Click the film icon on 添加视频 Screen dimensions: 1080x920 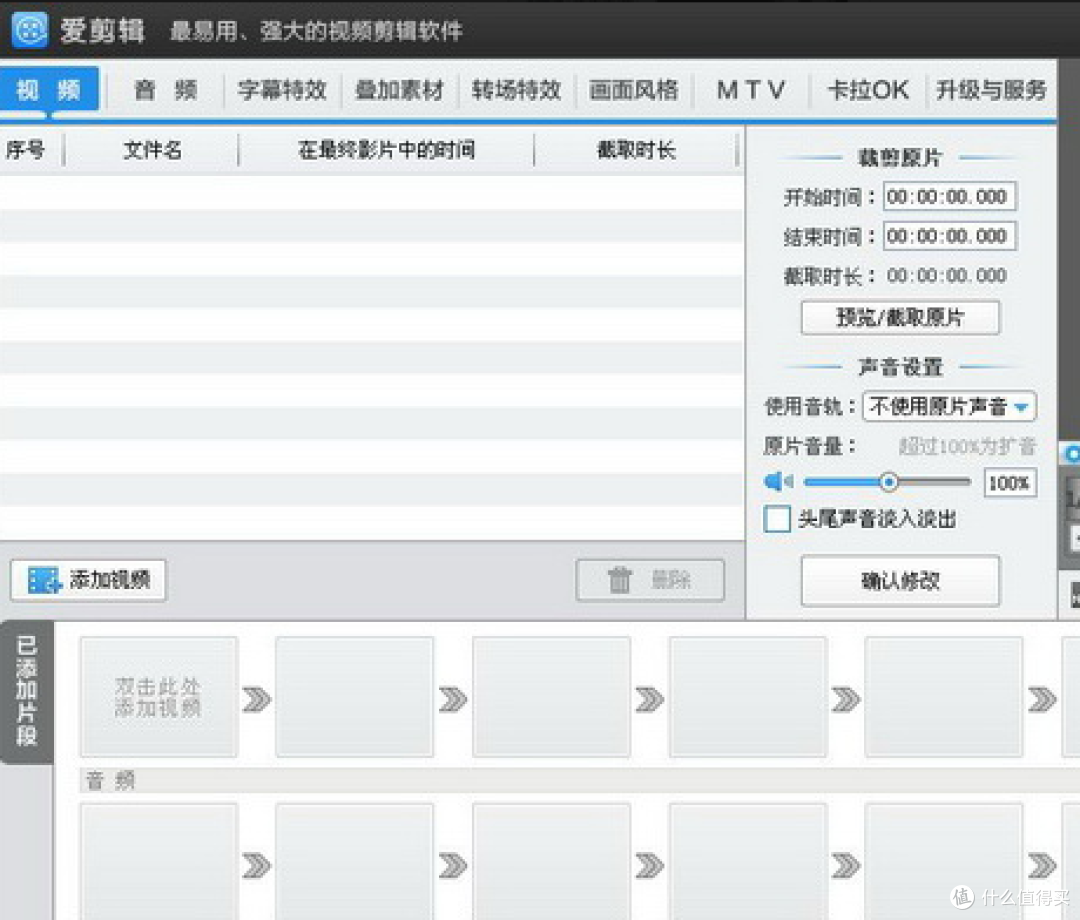44,580
